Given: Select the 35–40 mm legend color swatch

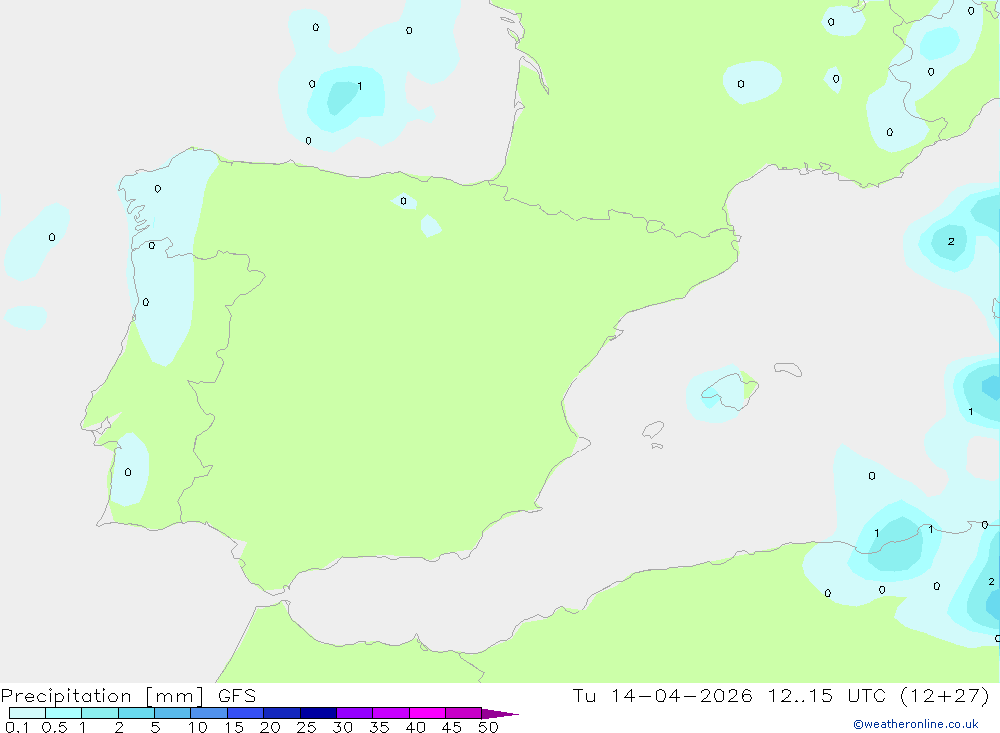Looking at the screenshot, I should point(391,713).
